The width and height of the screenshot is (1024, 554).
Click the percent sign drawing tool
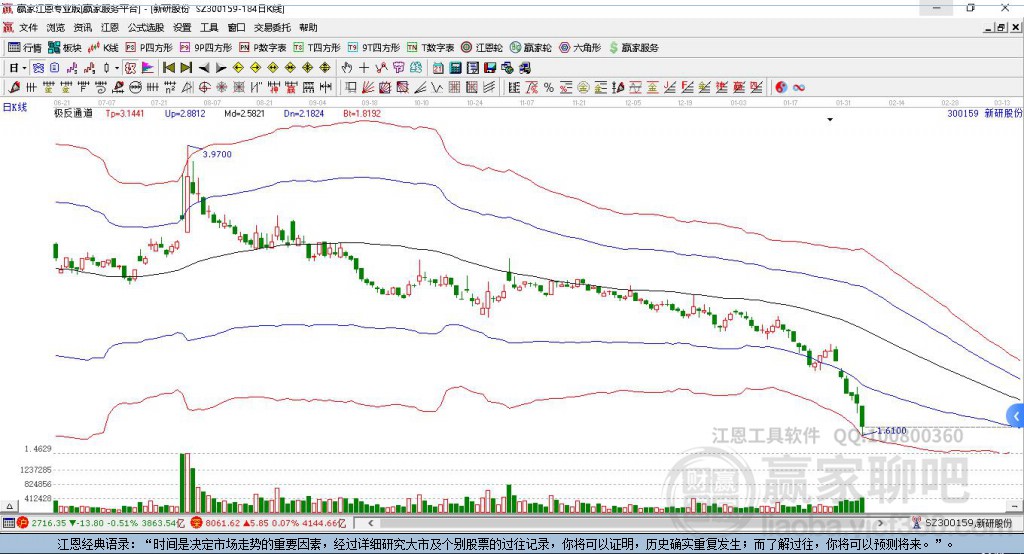click(549, 87)
